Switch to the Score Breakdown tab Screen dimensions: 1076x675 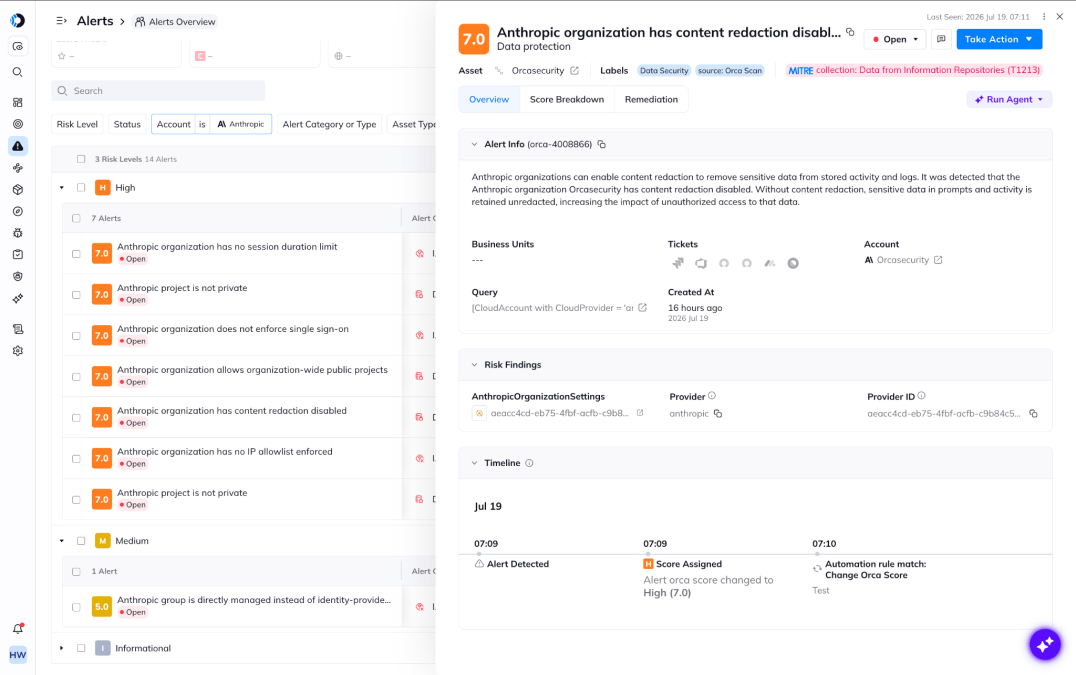[567, 99]
